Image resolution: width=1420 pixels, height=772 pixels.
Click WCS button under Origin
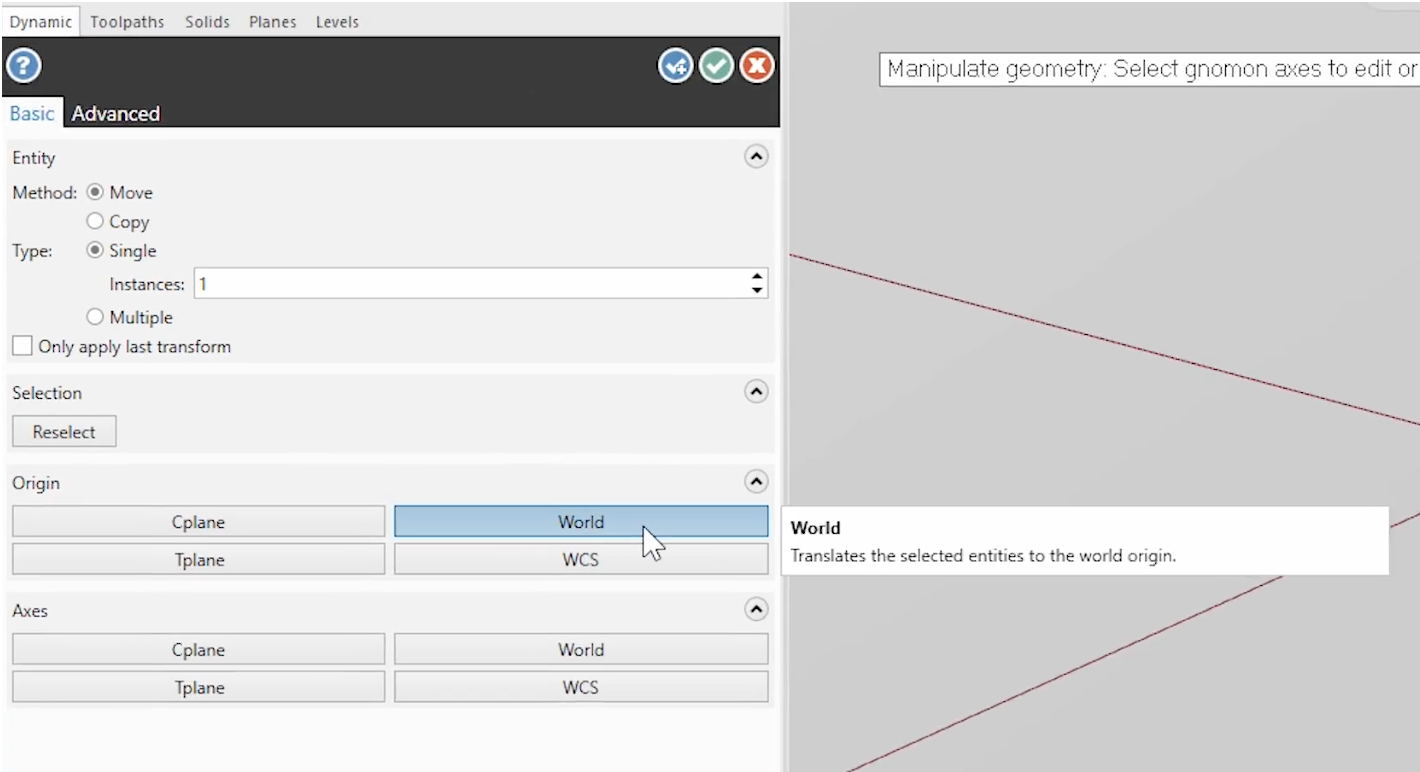tap(581, 559)
